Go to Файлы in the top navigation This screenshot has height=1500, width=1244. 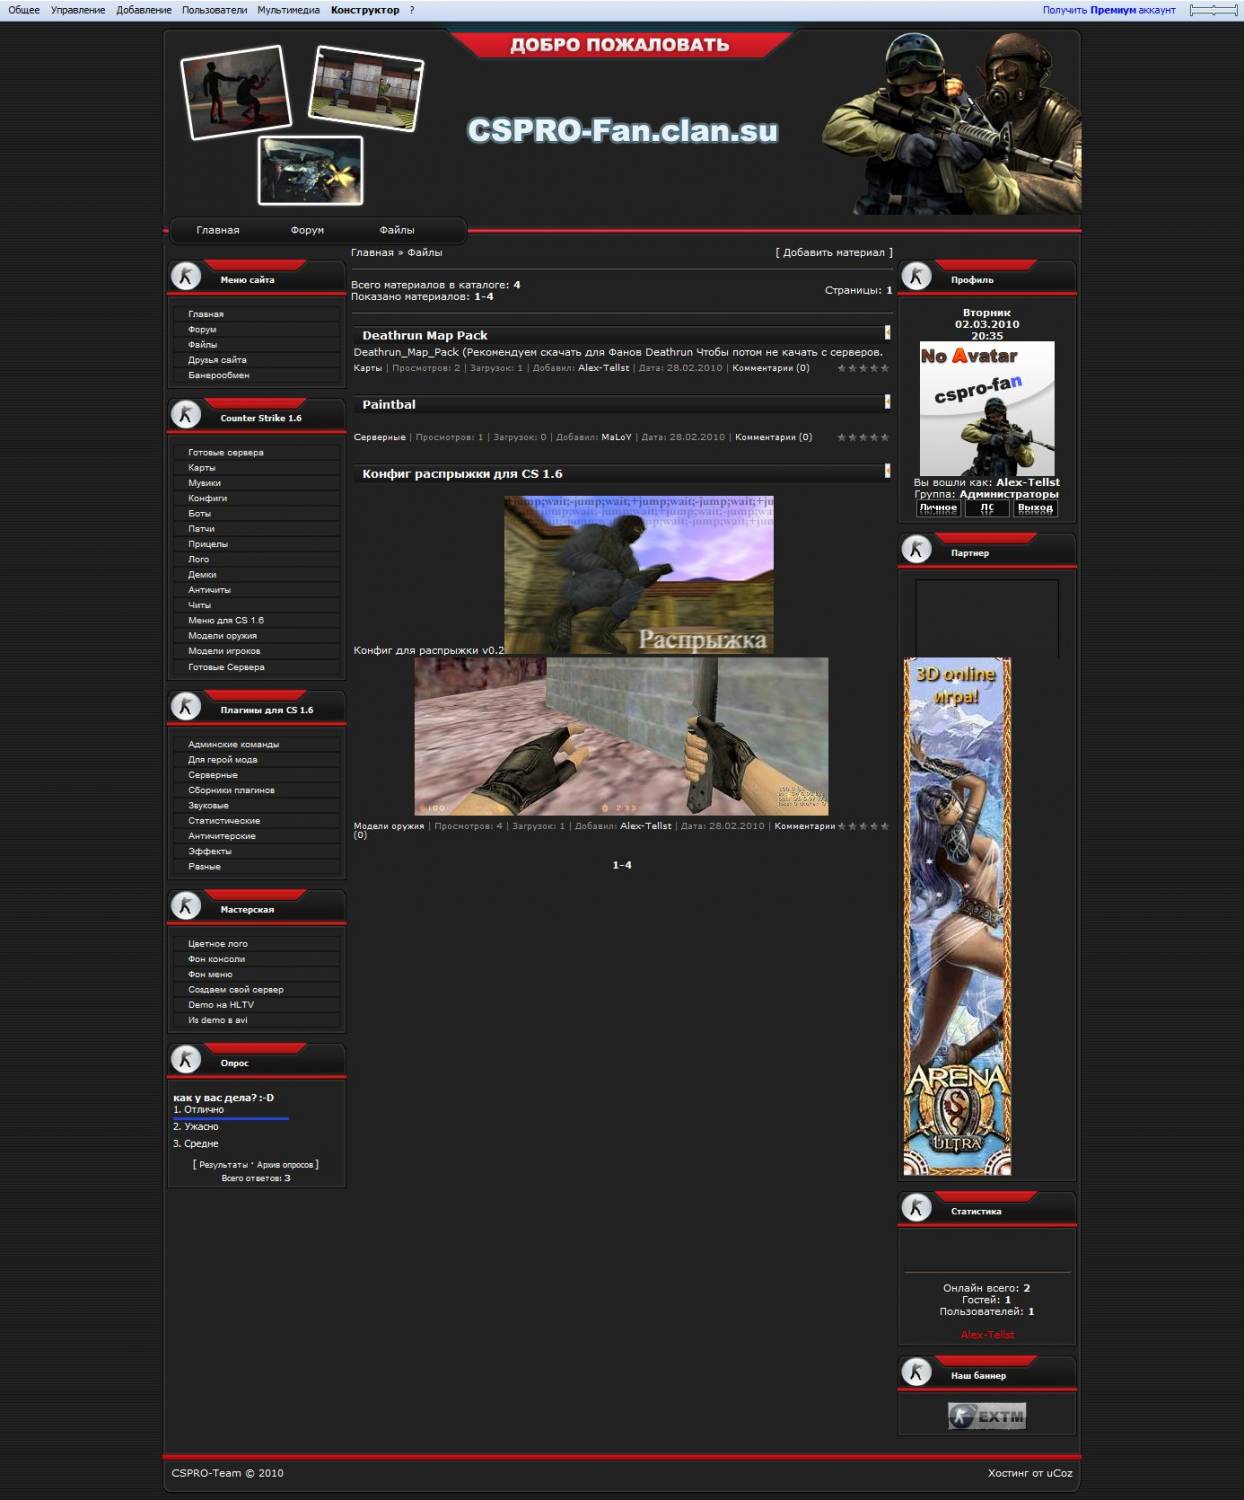click(397, 230)
